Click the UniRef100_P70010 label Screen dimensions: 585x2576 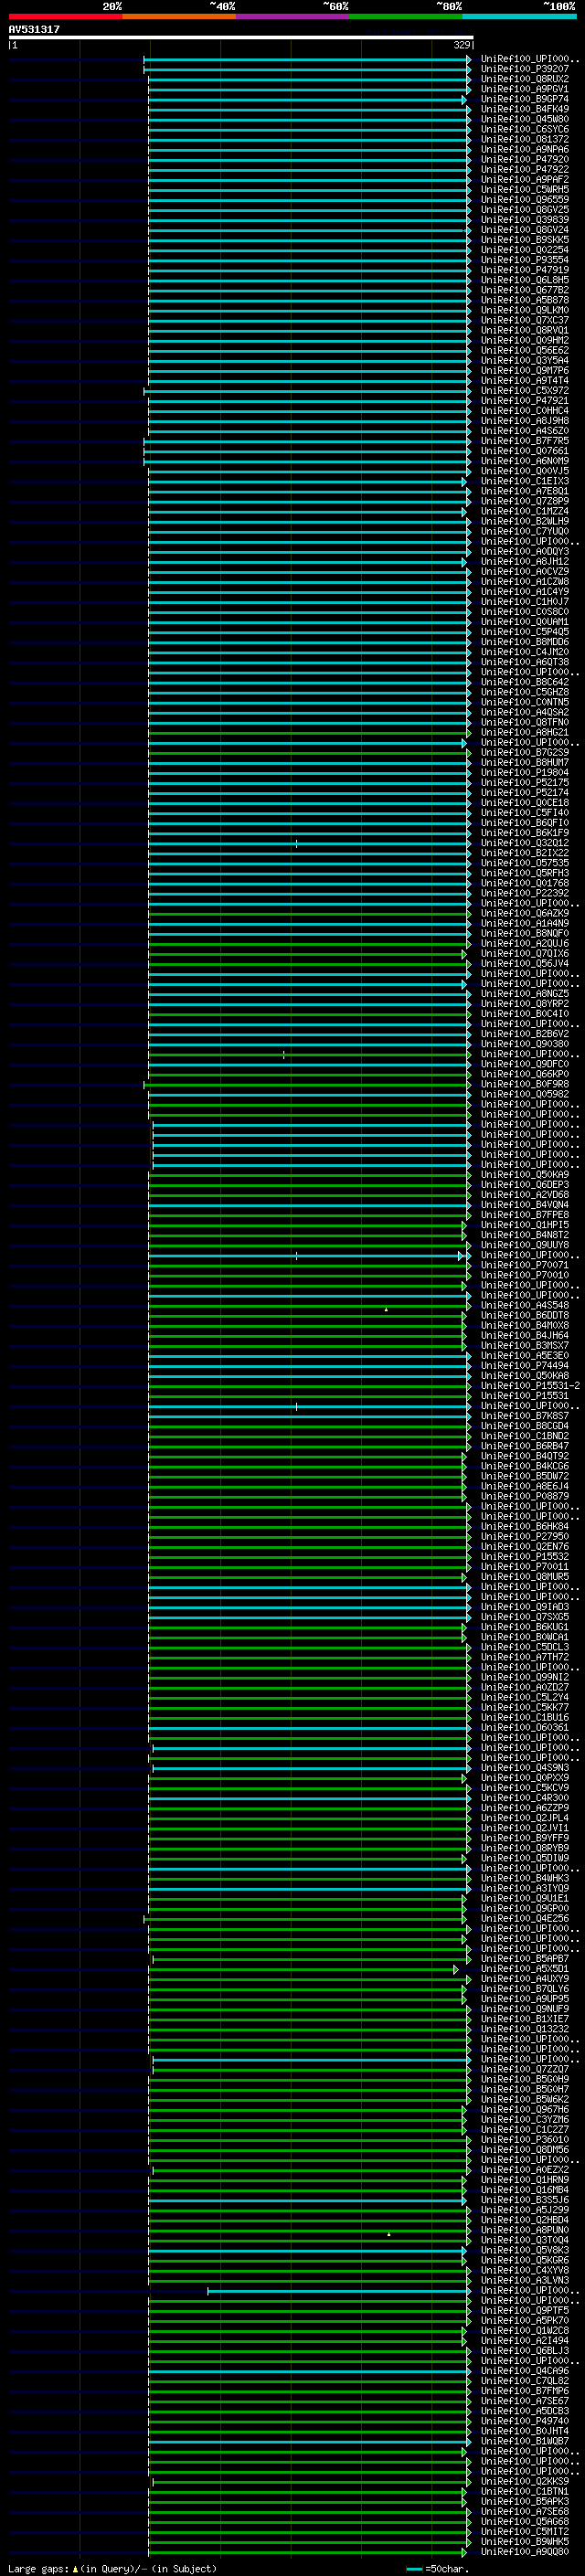point(524,1275)
